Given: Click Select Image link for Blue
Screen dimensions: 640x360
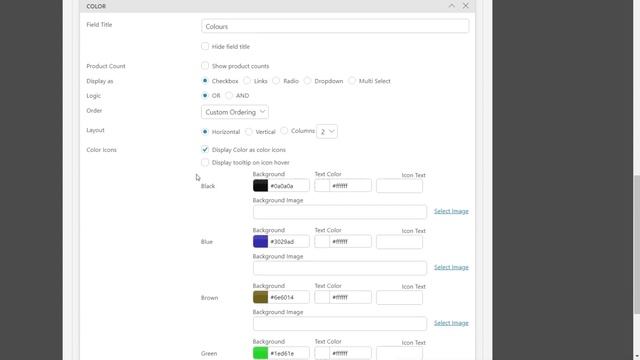Looking at the screenshot, I should [451, 267].
